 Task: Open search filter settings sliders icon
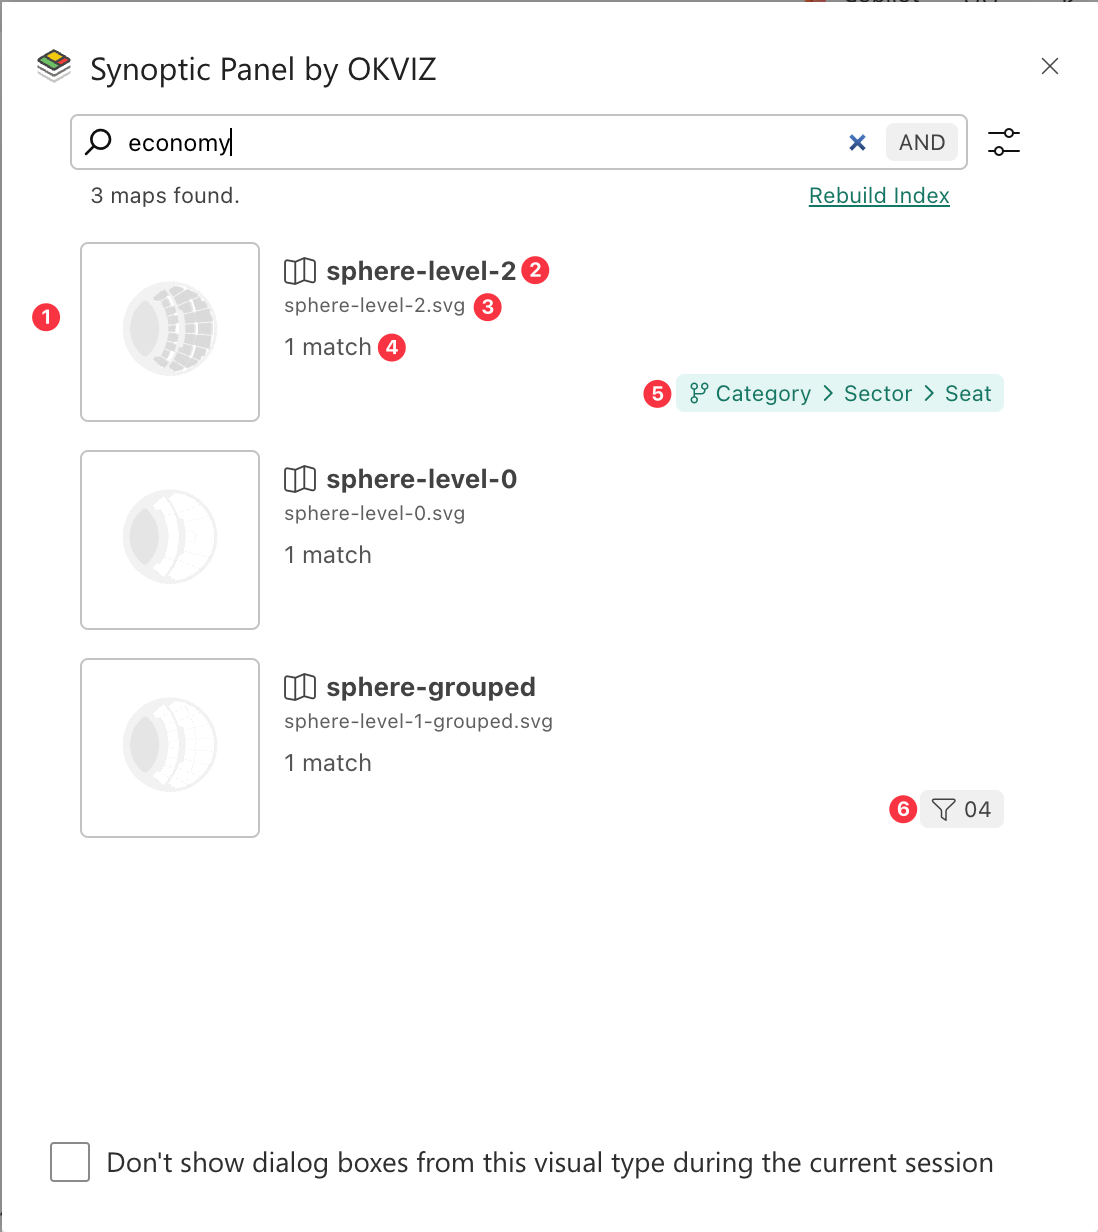(1004, 142)
